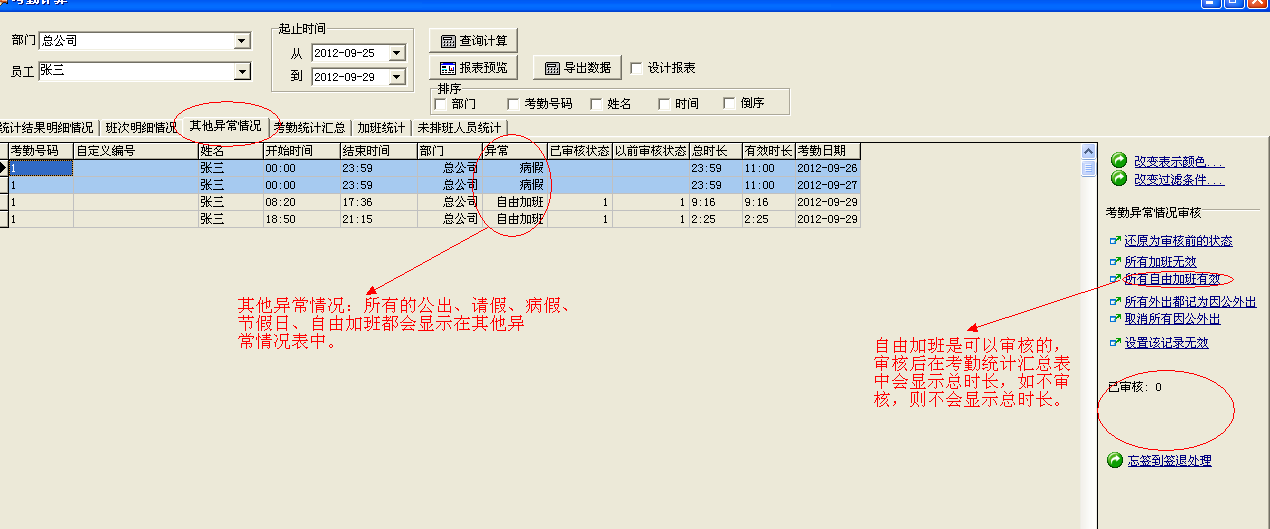1270x529 pixels.
Task: Click the icon beside 设置该记录无效
Action: (x=1116, y=342)
